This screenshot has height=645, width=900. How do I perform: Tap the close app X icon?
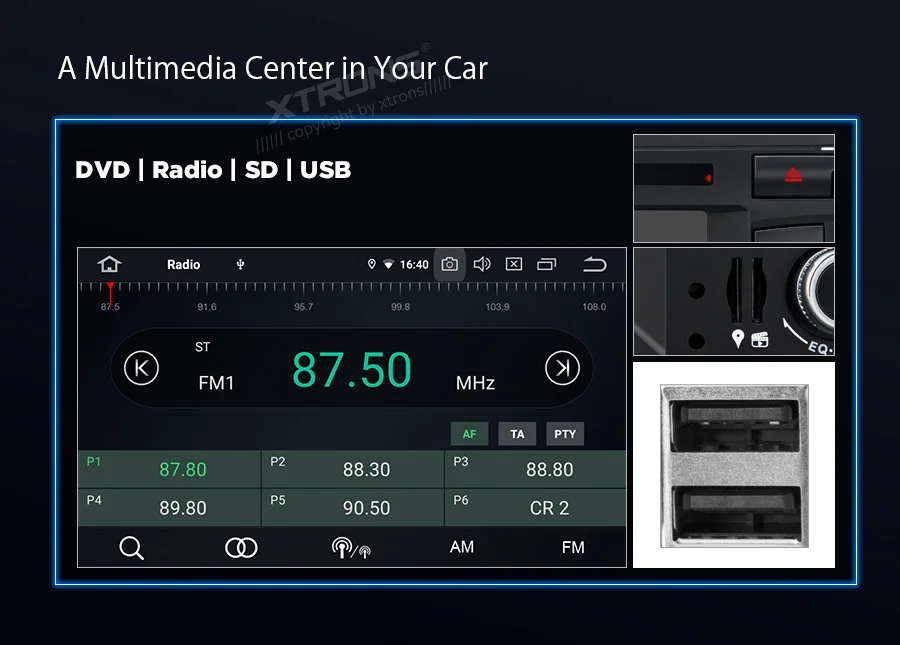(513, 264)
